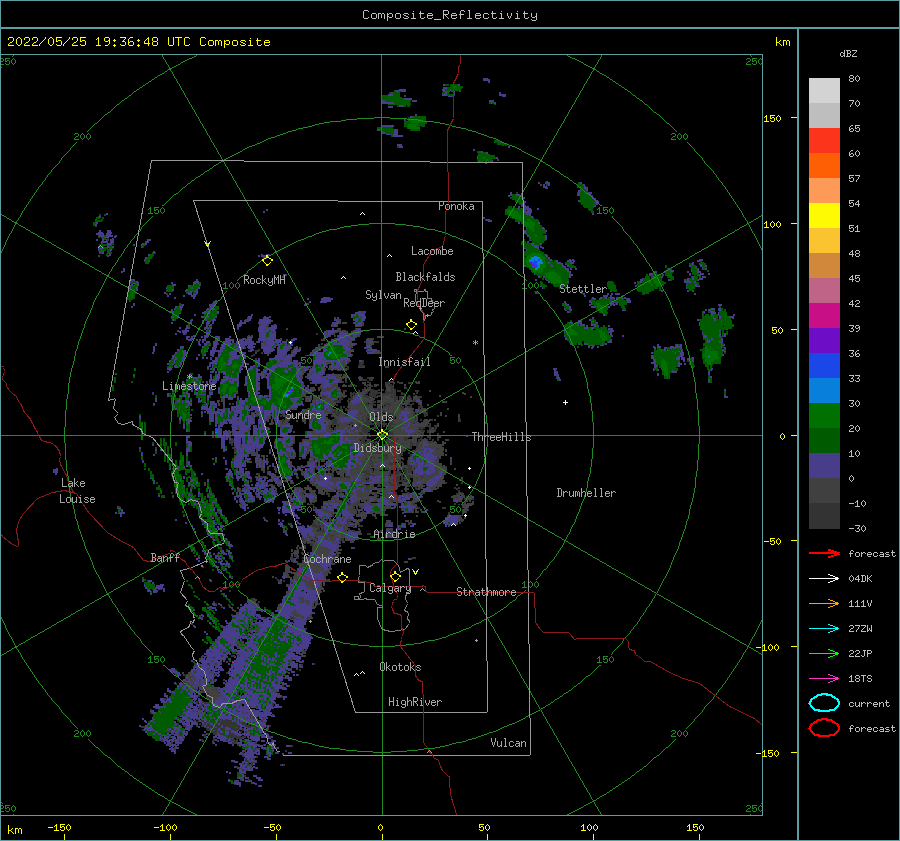900x841 pixels.
Task: Click the Didsbury label
Action: [x=377, y=448]
